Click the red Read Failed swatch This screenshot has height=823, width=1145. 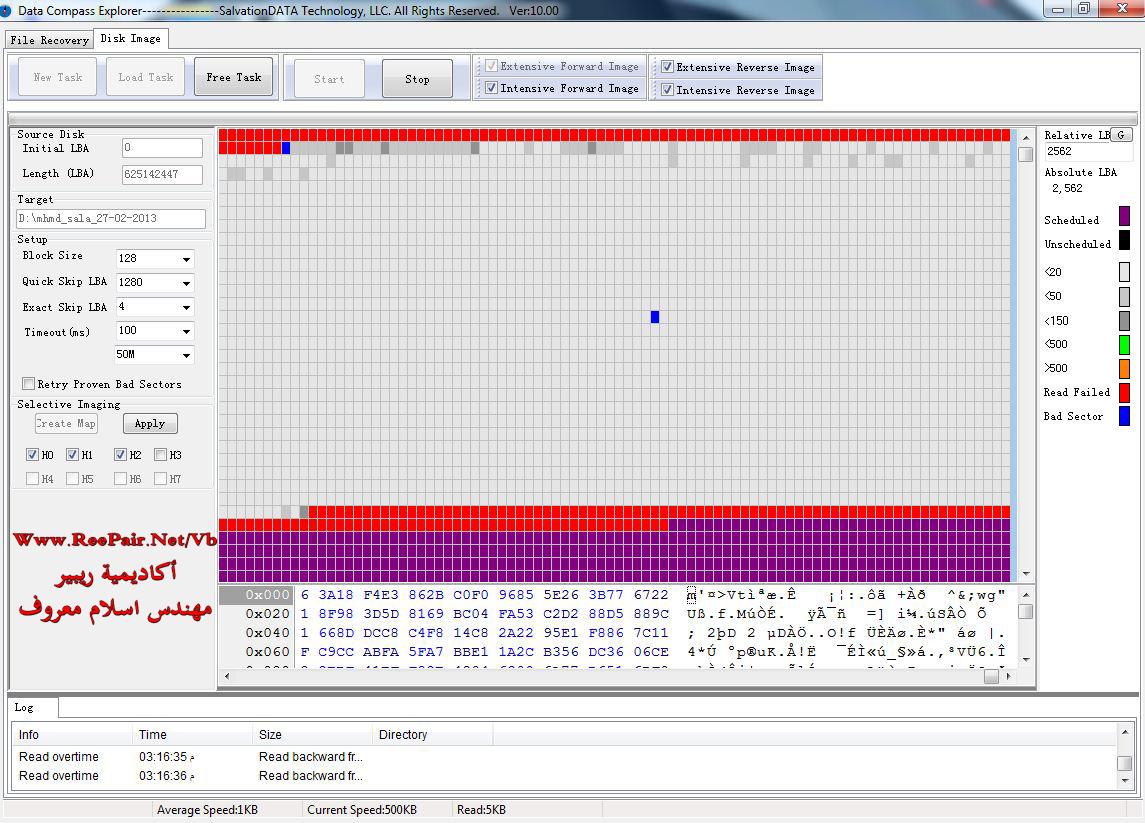1124,392
